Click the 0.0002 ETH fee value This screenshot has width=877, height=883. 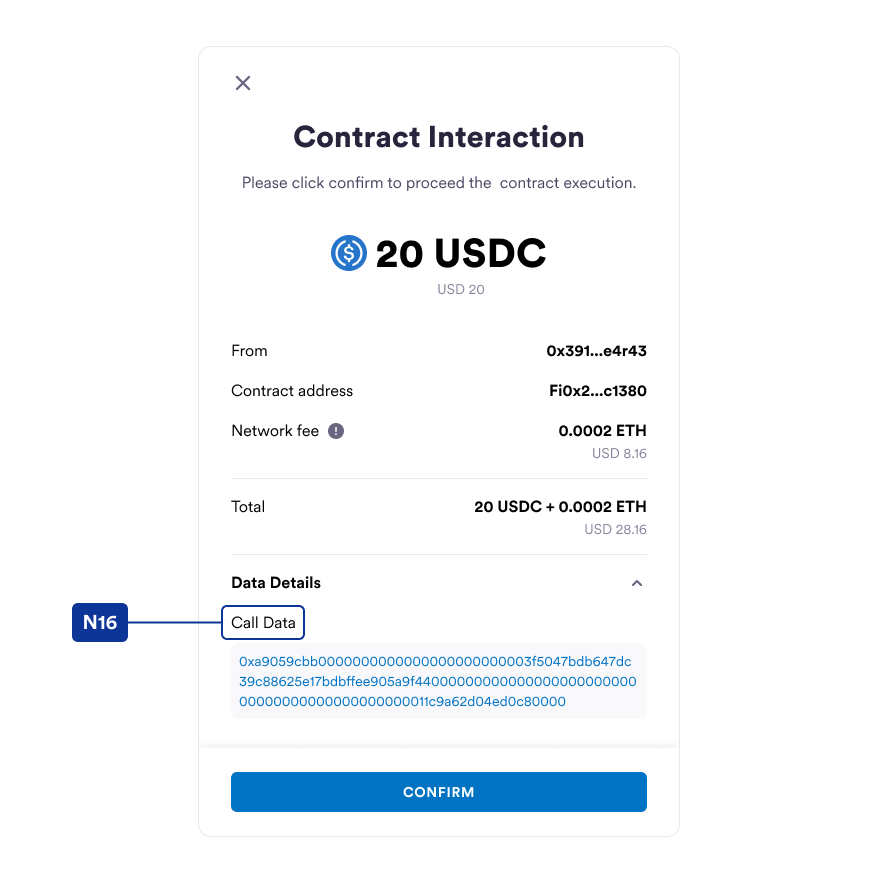(602, 431)
